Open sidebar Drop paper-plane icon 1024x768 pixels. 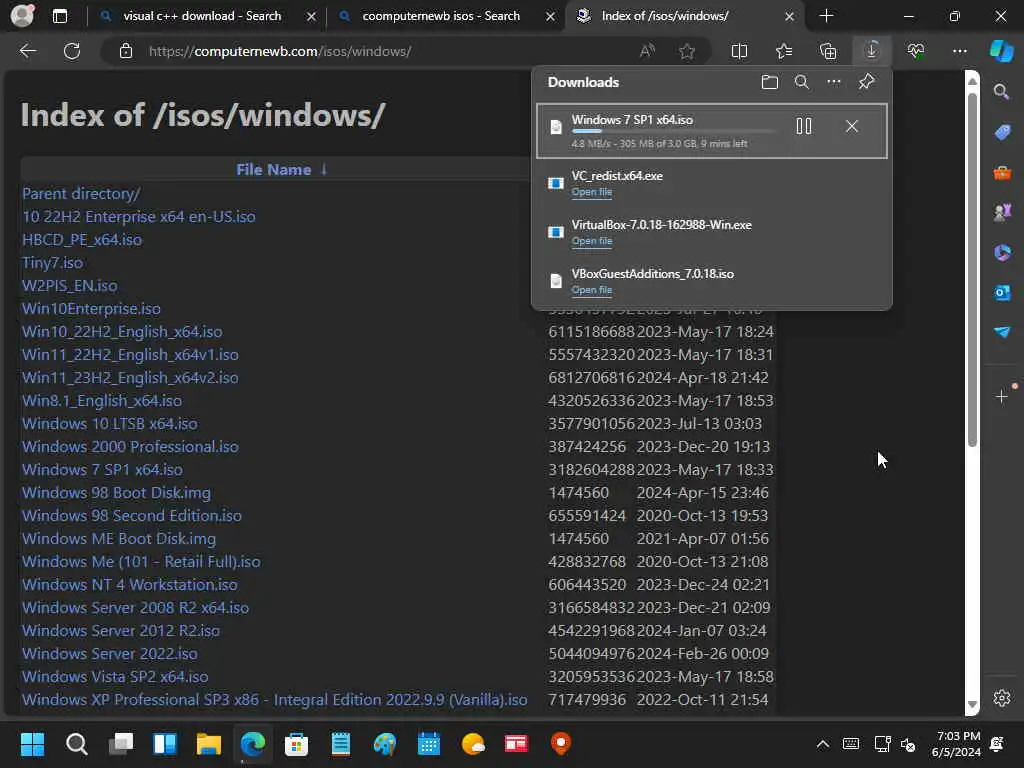[x=1002, y=332]
